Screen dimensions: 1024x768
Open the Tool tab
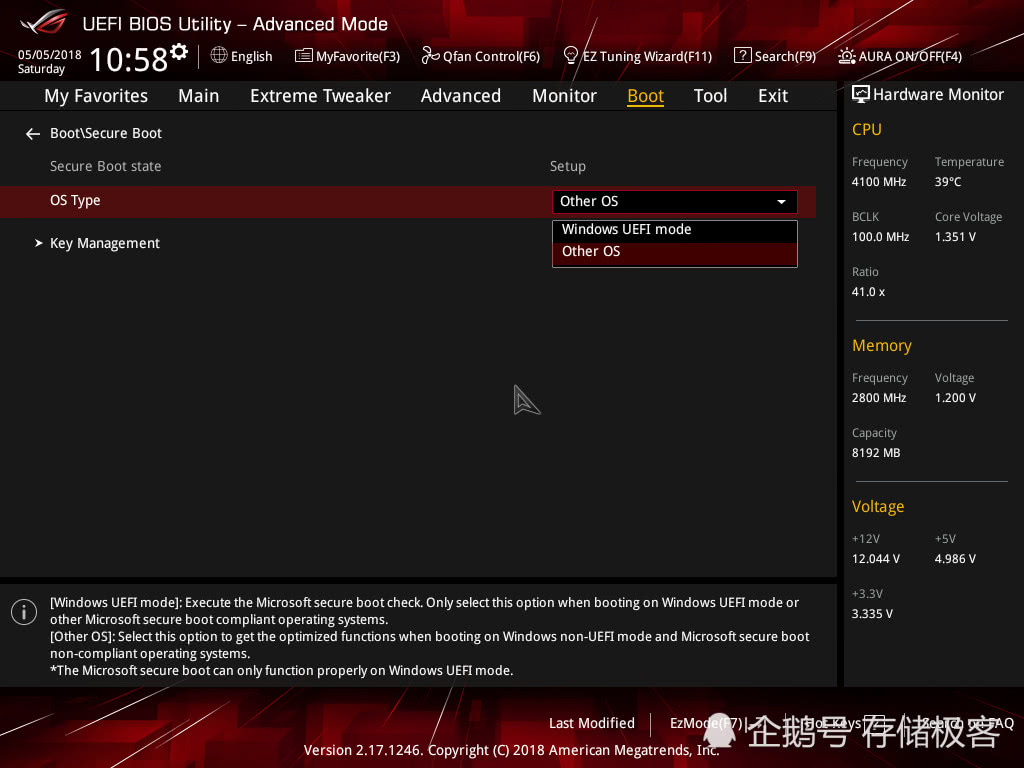710,96
